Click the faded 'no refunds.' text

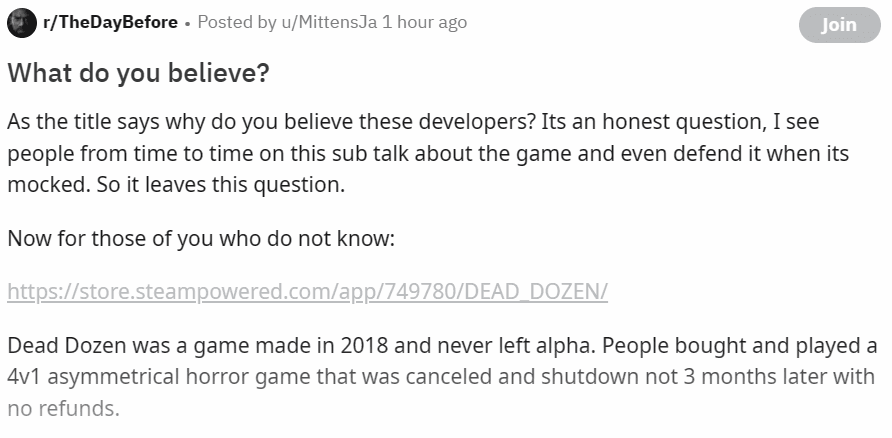(63, 408)
